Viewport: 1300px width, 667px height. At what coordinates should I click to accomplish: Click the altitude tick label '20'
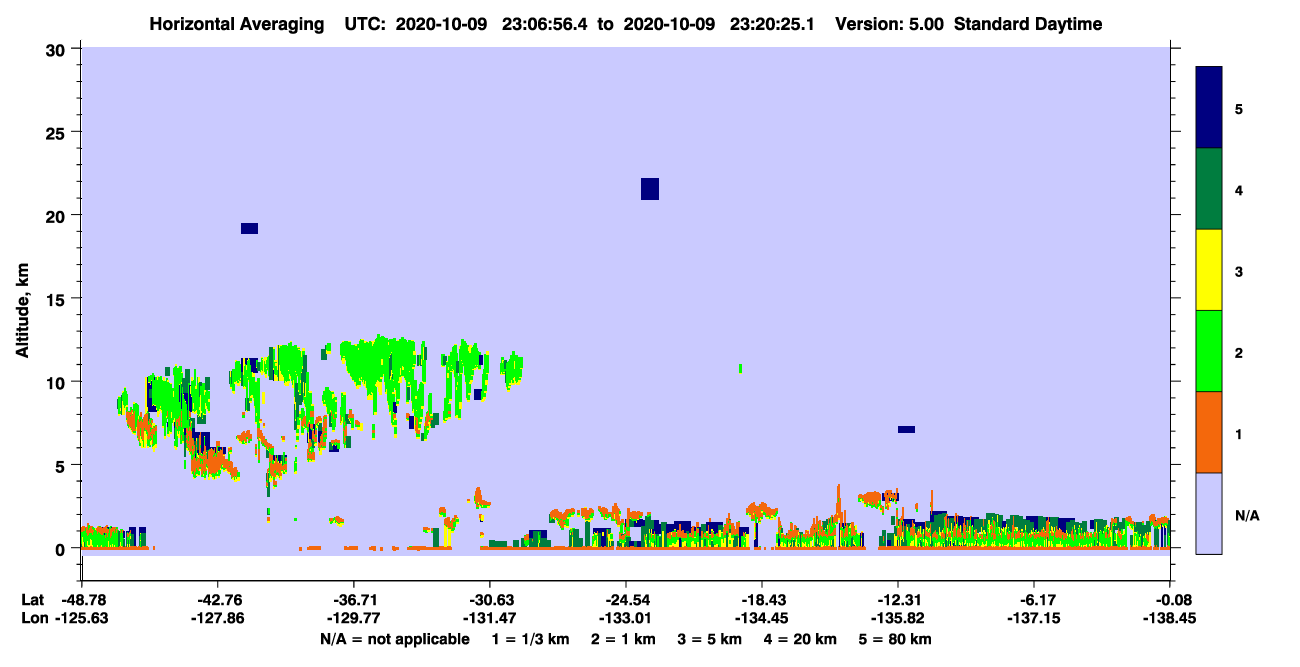58,215
